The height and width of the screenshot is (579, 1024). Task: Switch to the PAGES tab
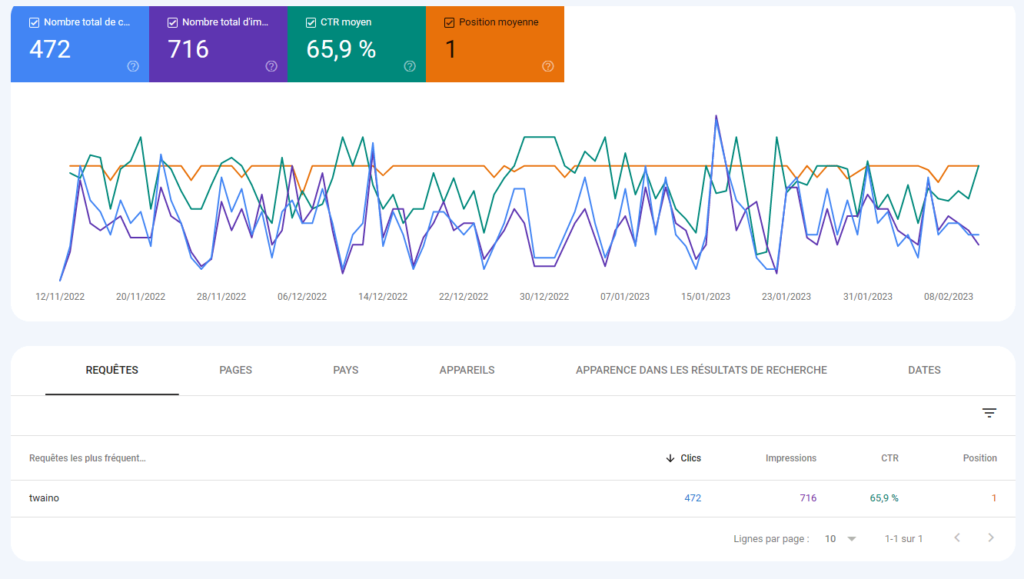(235, 370)
